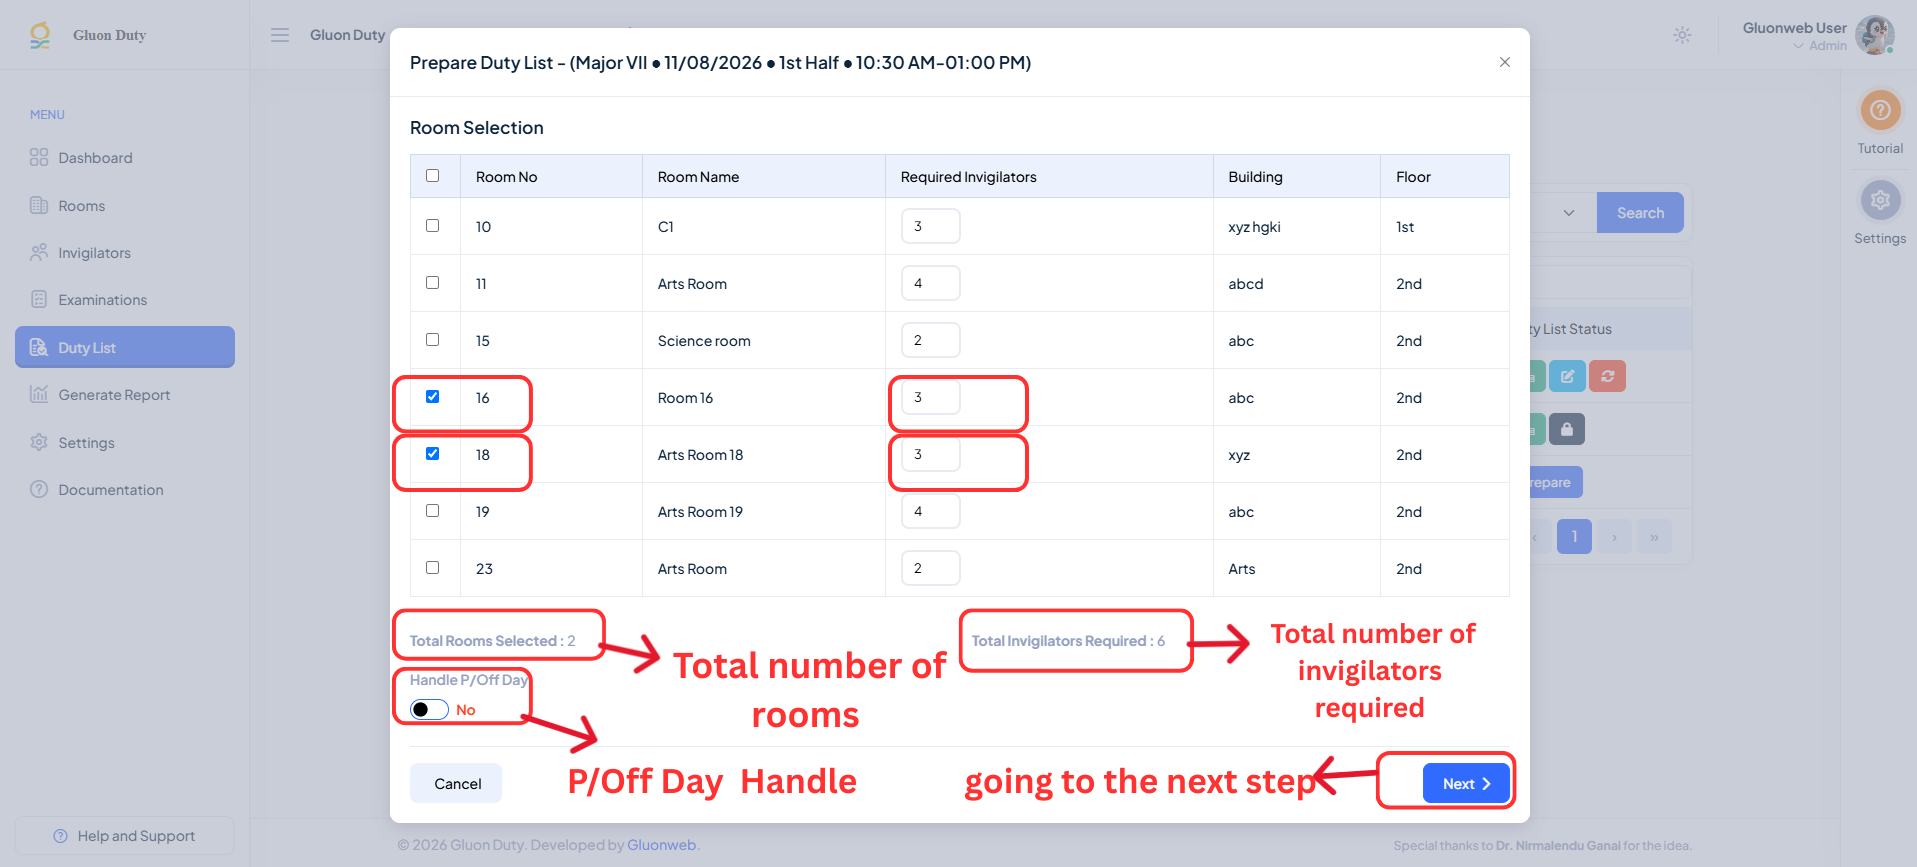Edit required invigilators for room 16
This screenshot has width=1917, height=867.
pyautogui.click(x=930, y=397)
